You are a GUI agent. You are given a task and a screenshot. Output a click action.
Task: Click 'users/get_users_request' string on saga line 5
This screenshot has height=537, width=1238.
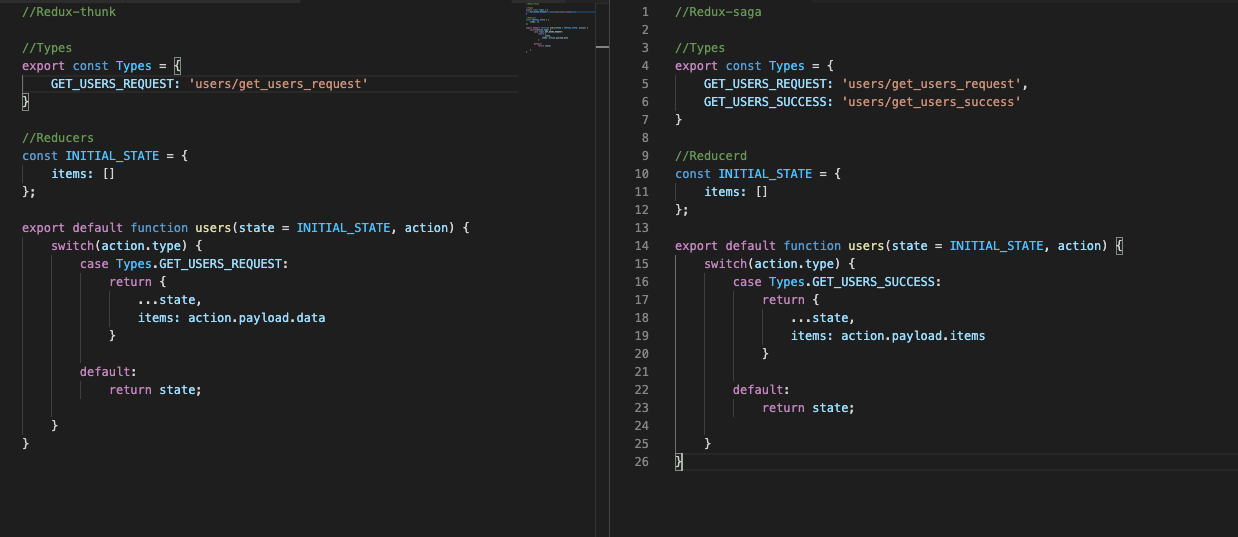coord(932,84)
